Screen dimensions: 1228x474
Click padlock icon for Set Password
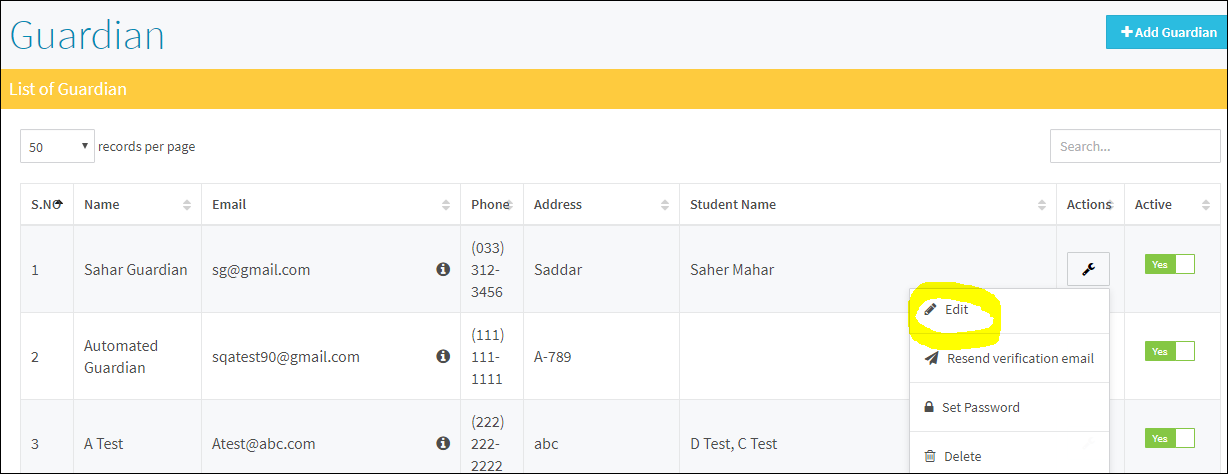tap(929, 407)
